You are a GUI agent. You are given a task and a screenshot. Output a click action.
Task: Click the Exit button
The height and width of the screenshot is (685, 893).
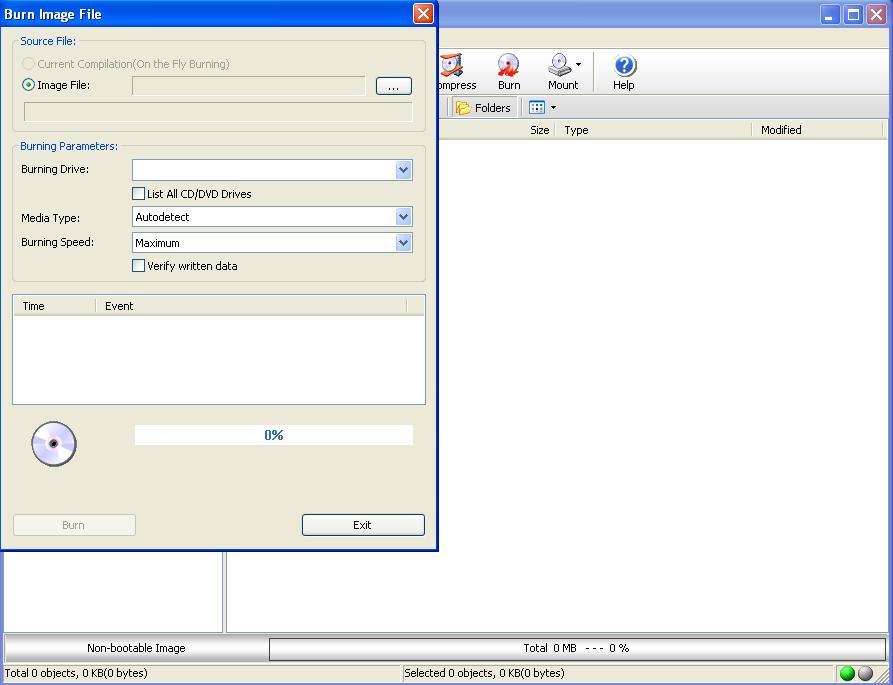363,524
